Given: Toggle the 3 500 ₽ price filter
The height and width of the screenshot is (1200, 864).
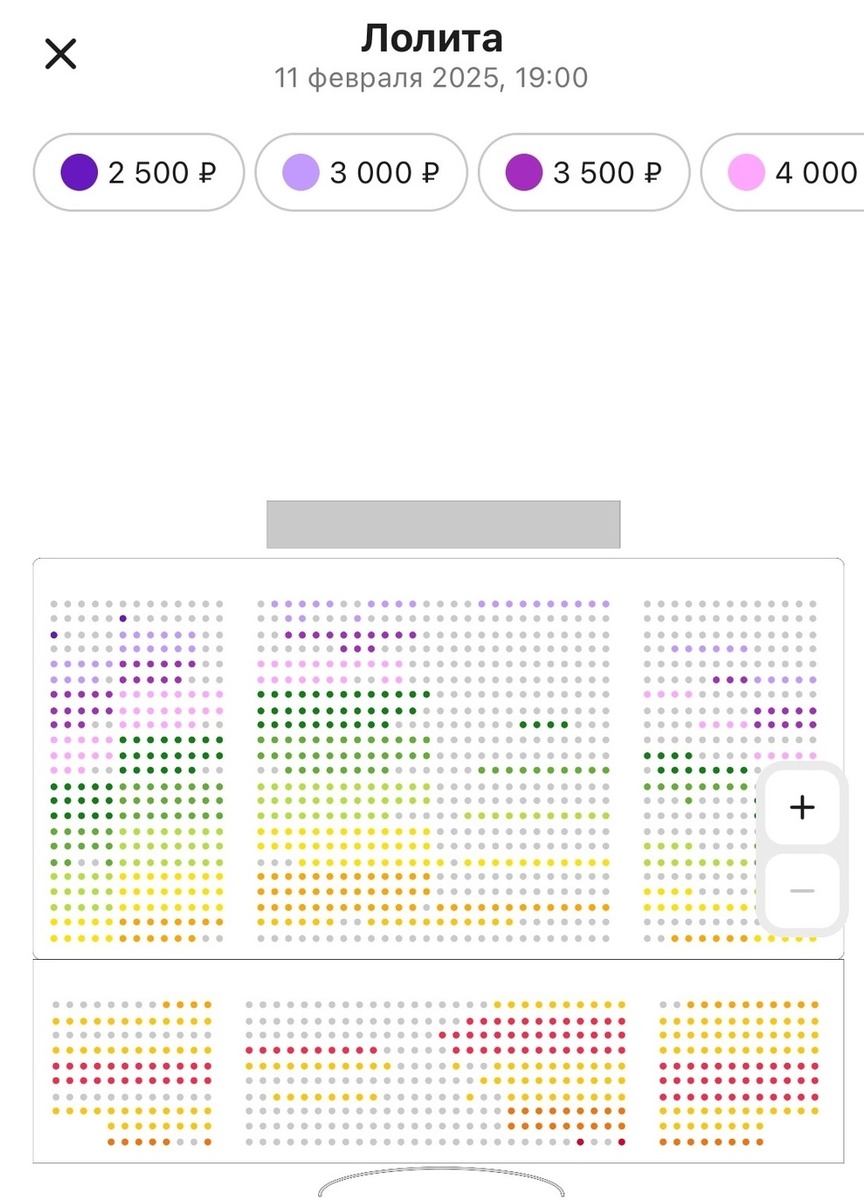Looking at the screenshot, I should (x=584, y=172).
